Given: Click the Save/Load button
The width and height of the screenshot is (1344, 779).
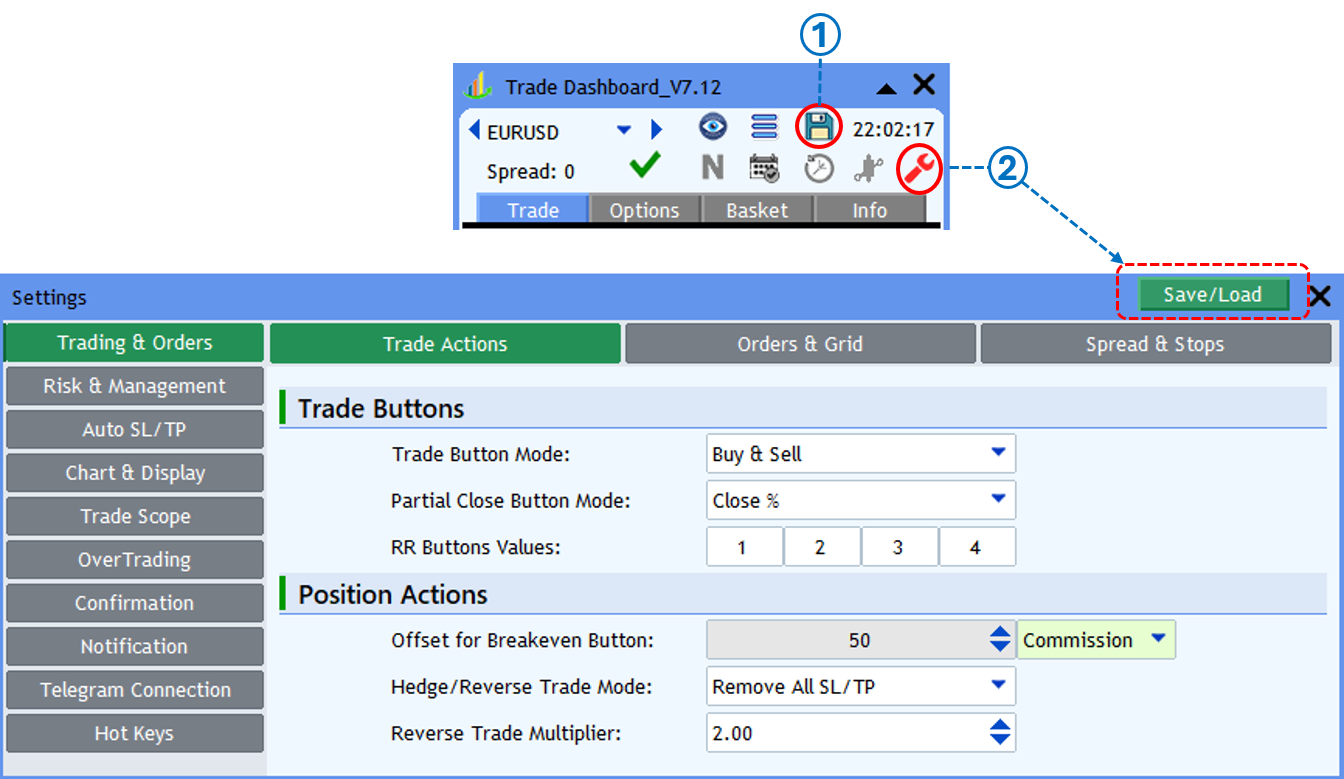Looking at the screenshot, I should [1213, 295].
